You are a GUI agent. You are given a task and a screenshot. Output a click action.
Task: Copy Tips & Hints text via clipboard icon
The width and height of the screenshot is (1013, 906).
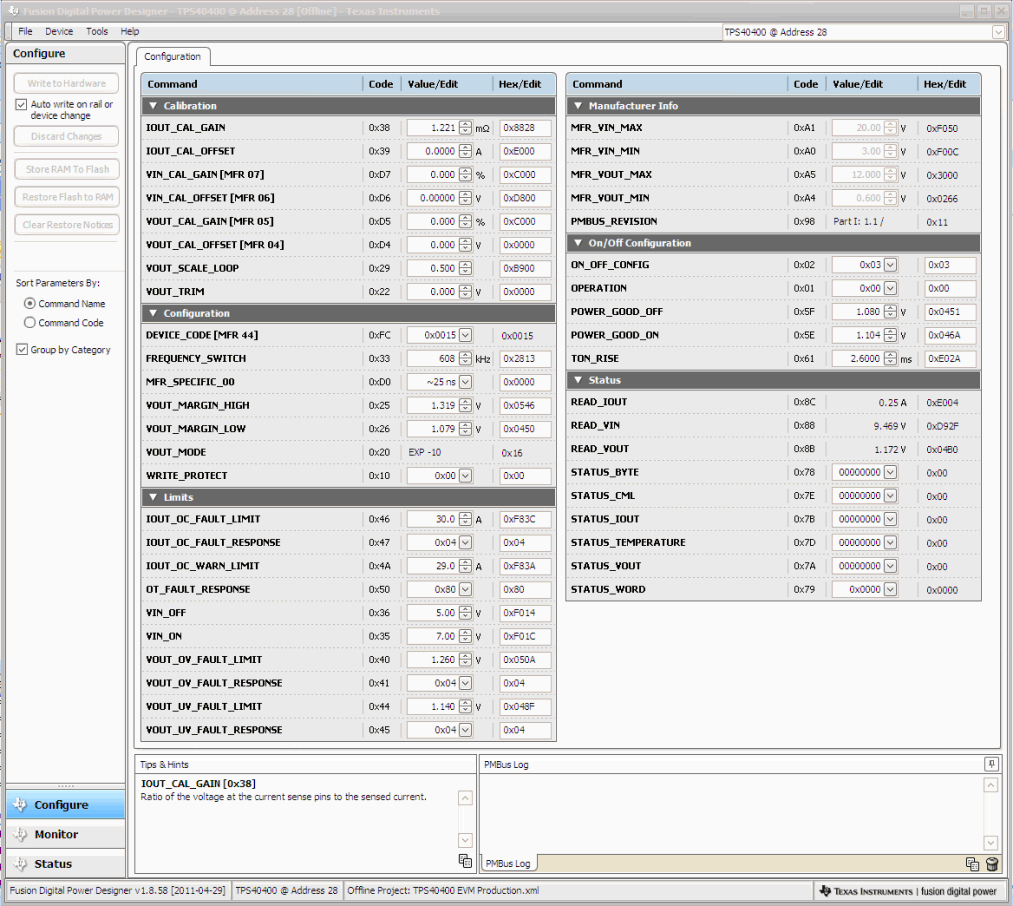click(x=465, y=860)
